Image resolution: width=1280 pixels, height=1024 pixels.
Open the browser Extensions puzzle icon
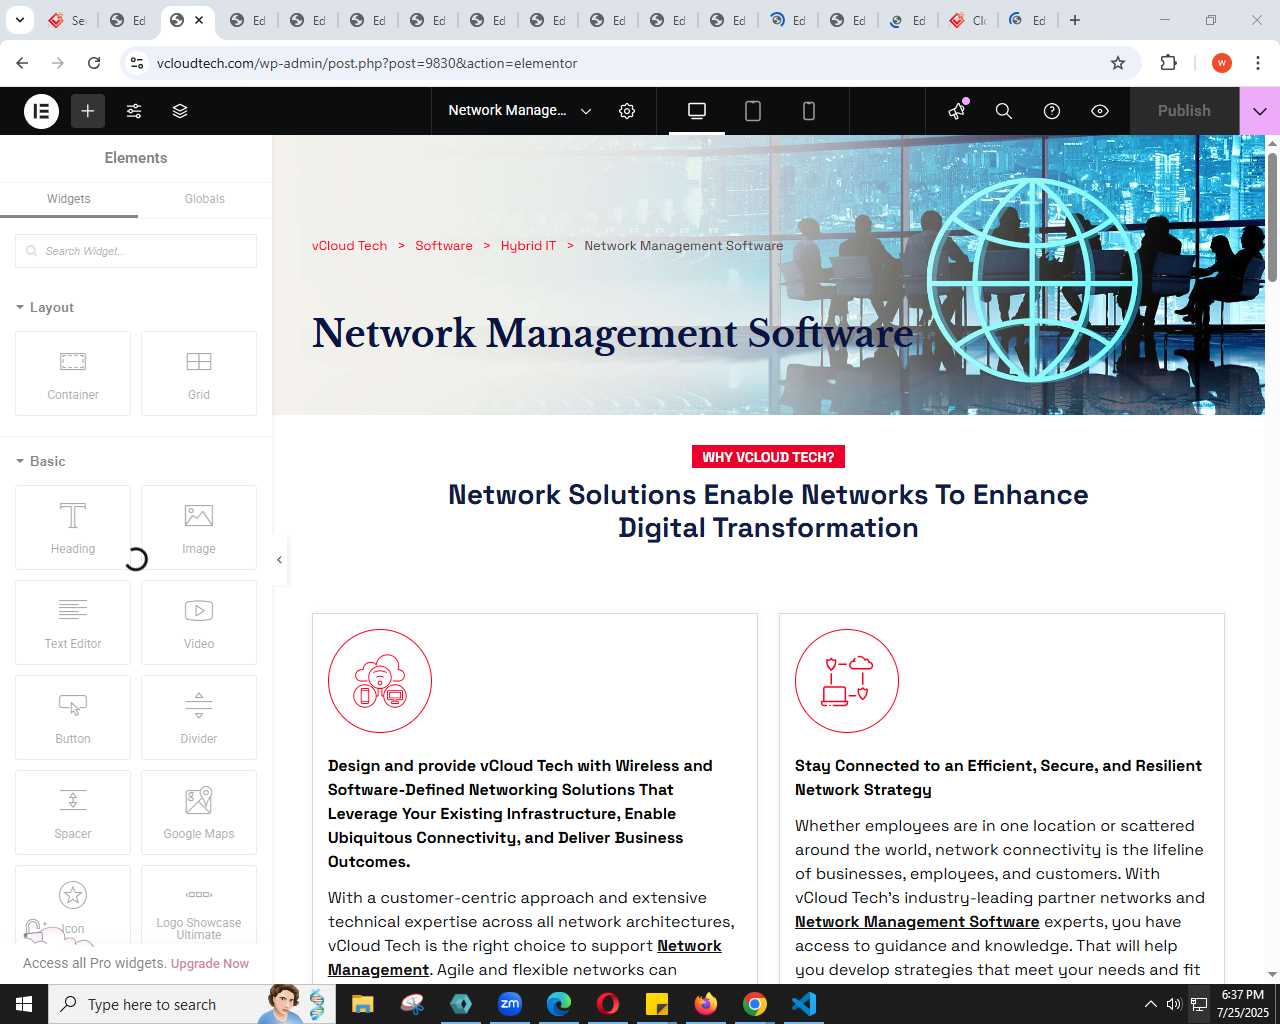pyautogui.click(x=1169, y=63)
